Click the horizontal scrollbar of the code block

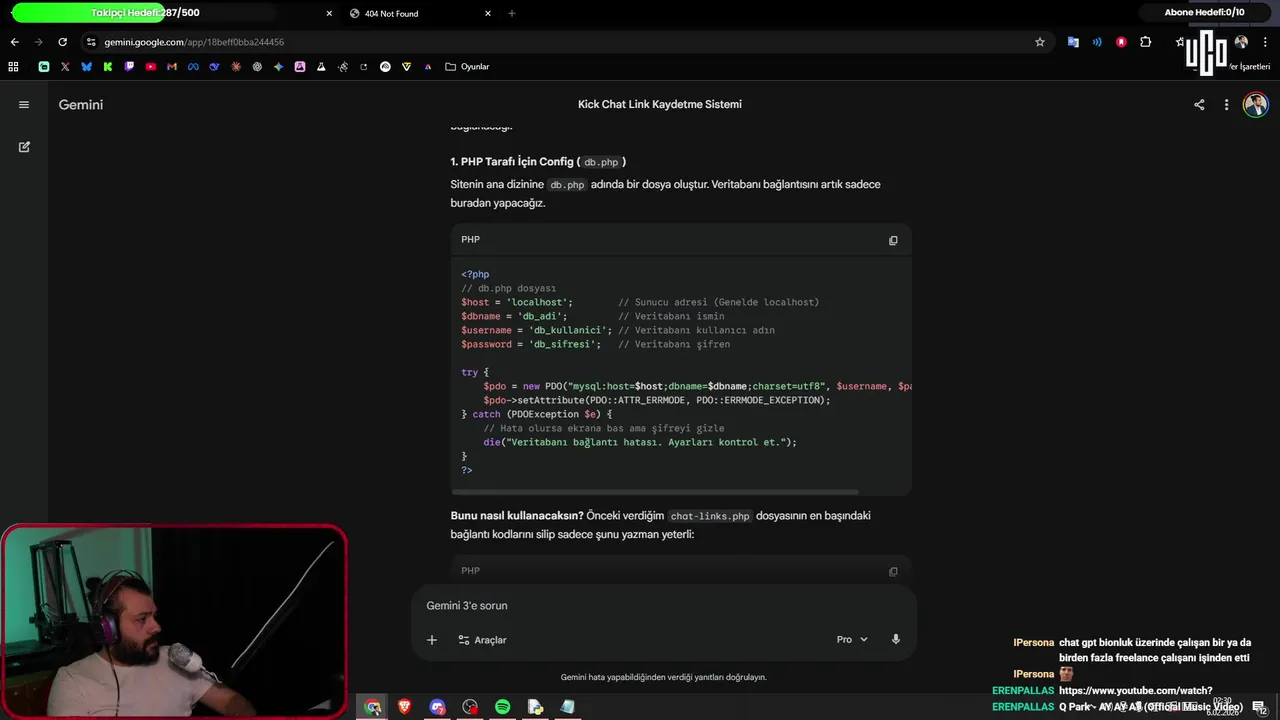(x=655, y=492)
